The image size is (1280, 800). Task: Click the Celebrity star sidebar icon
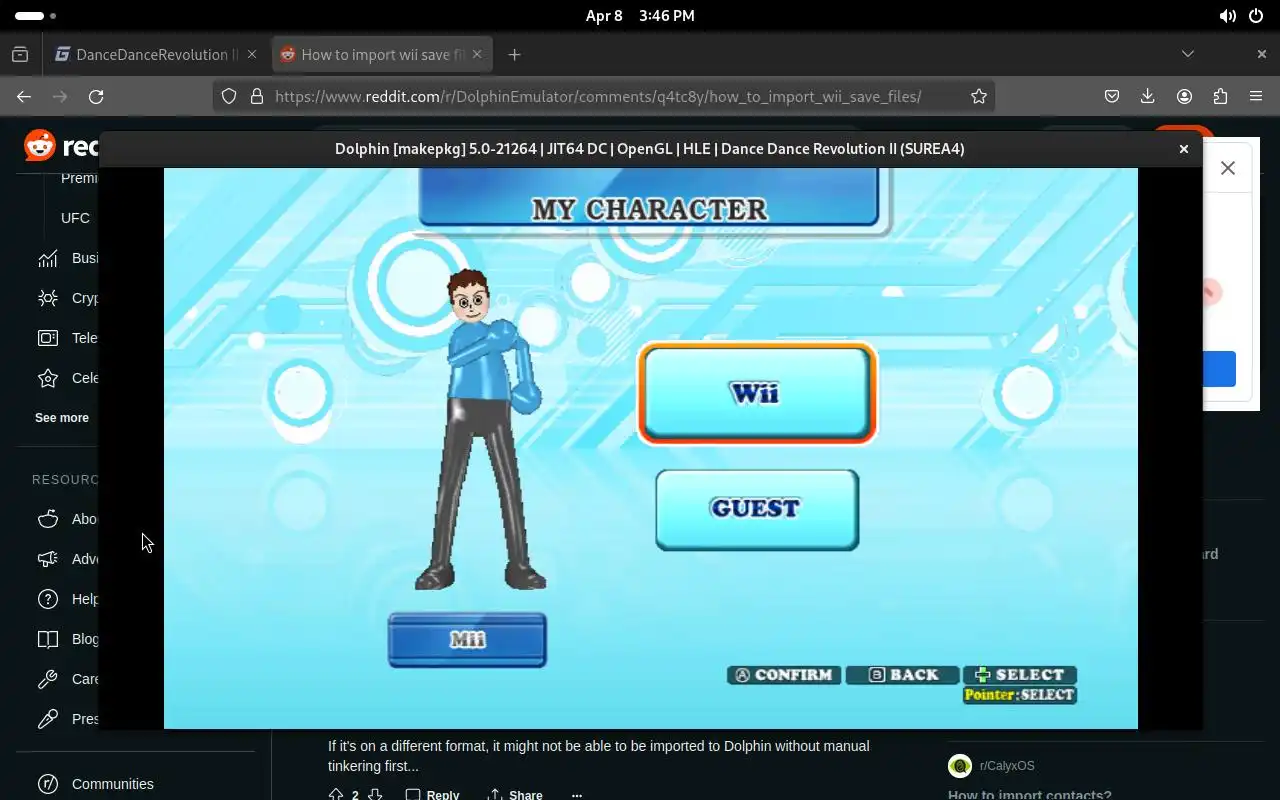[x=48, y=378]
